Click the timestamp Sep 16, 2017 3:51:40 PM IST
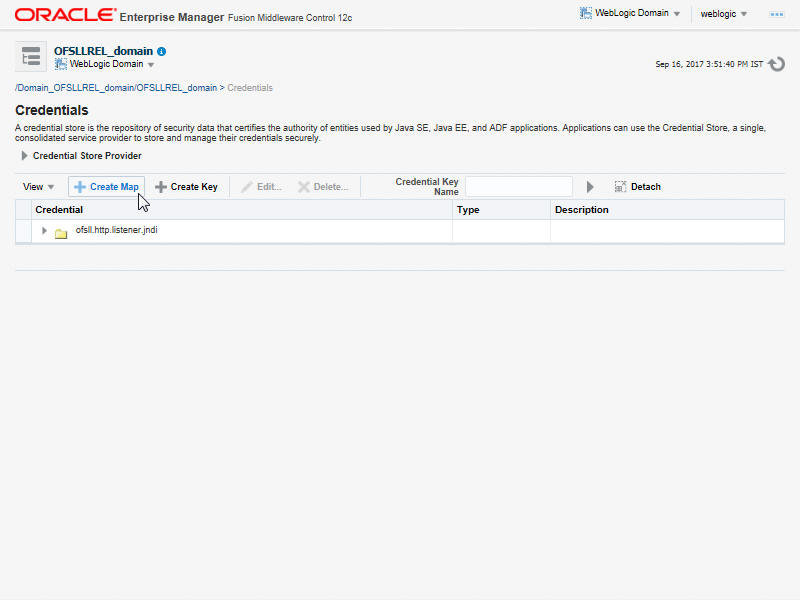 click(709, 64)
